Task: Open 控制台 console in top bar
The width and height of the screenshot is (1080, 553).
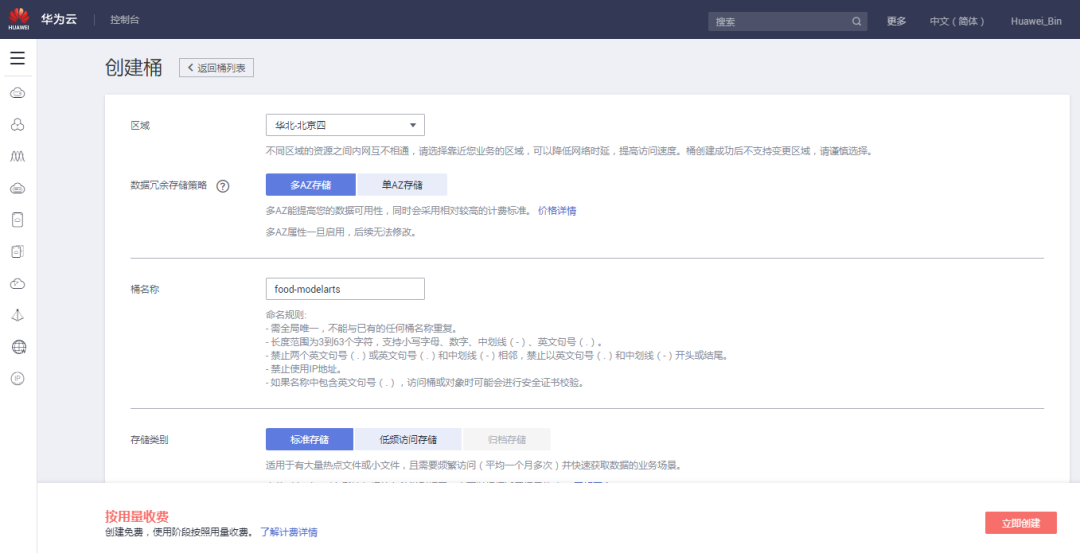Action: [x=125, y=20]
